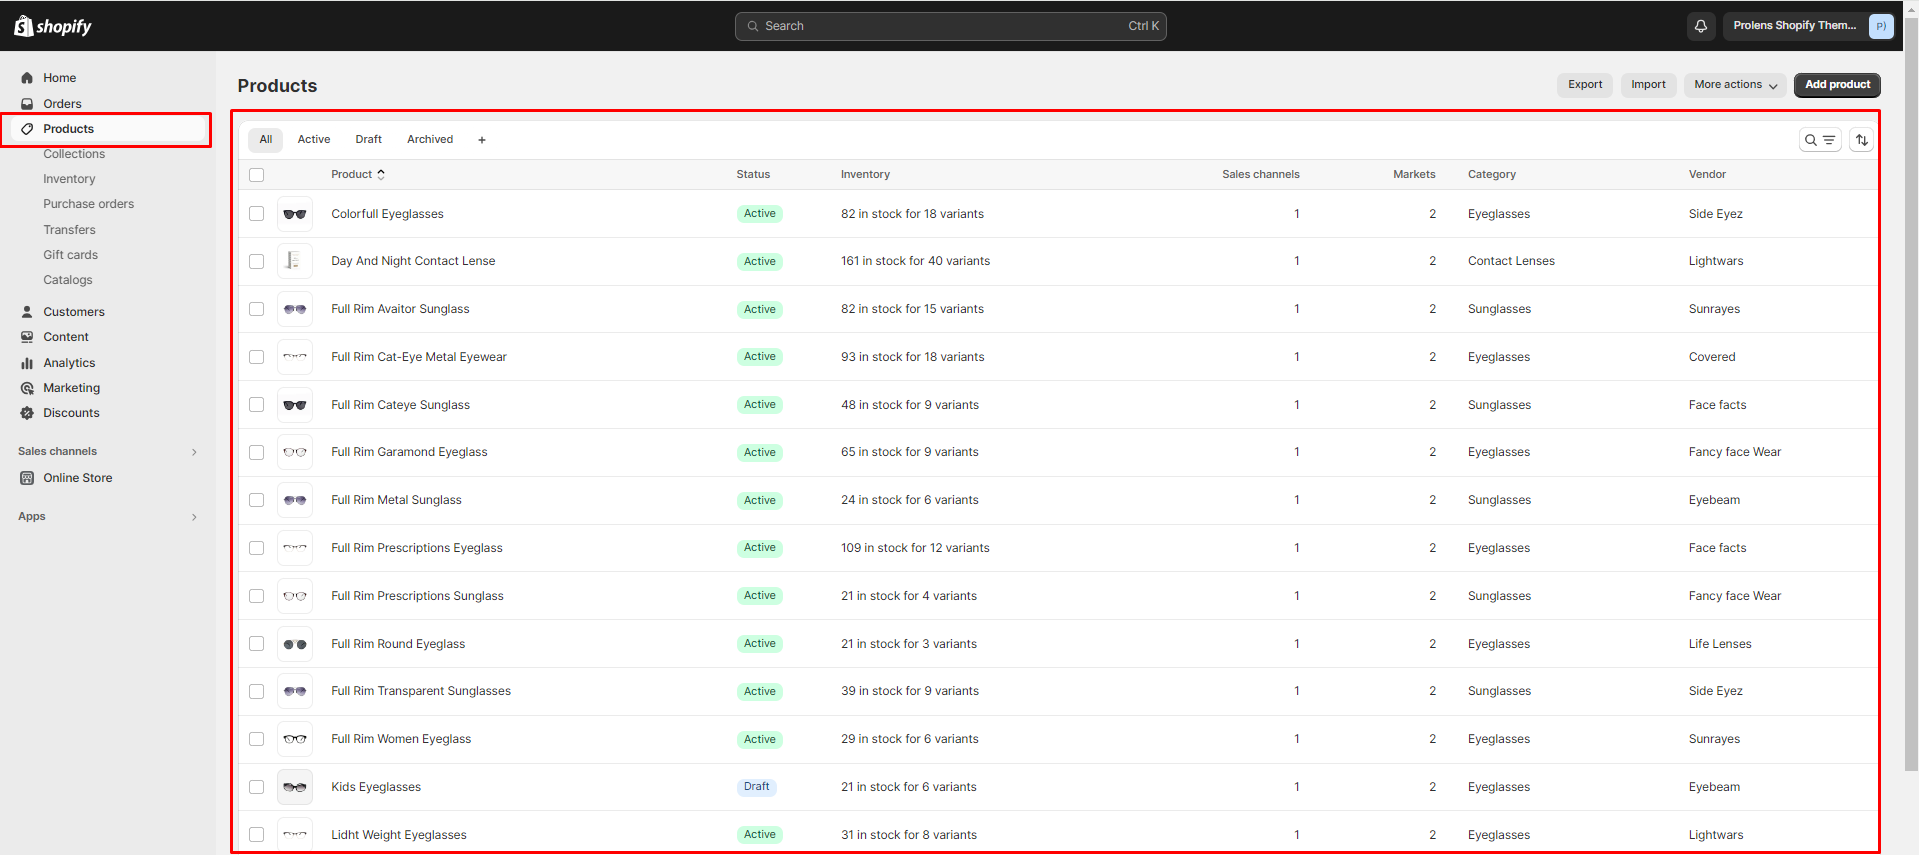The image size is (1919, 855).
Task: Open the Customers section
Action: click(x=73, y=312)
